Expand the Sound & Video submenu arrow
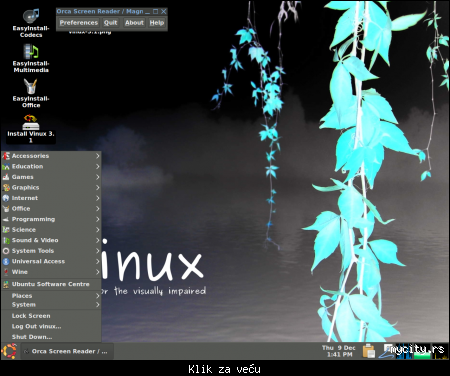 [x=97, y=240]
